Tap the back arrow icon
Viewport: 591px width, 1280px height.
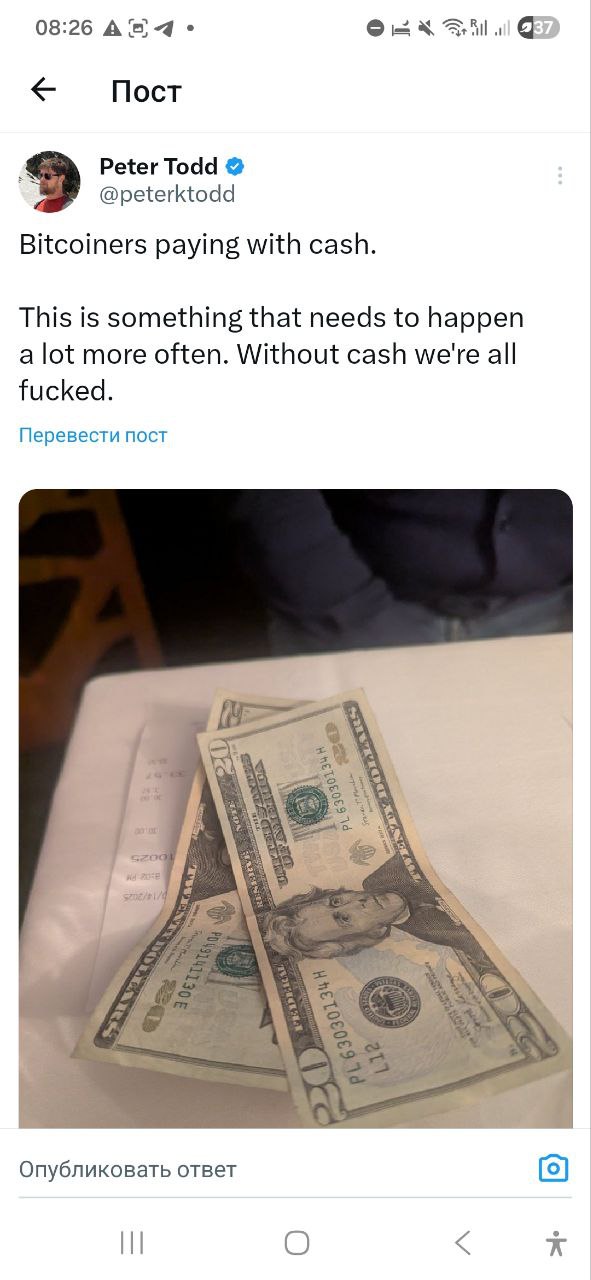pyautogui.click(x=43, y=90)
